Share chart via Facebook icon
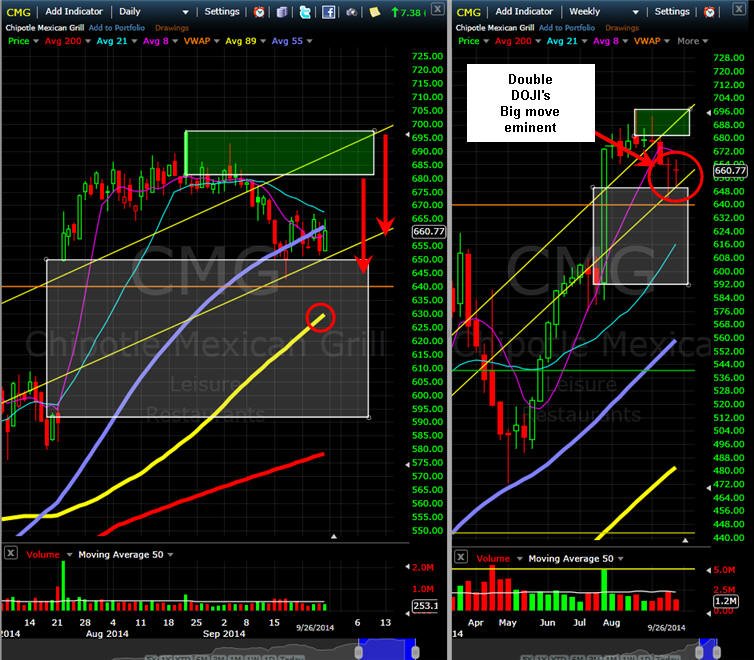The height and width of the screenshot is (660, 754). click(x=328, y=12)
